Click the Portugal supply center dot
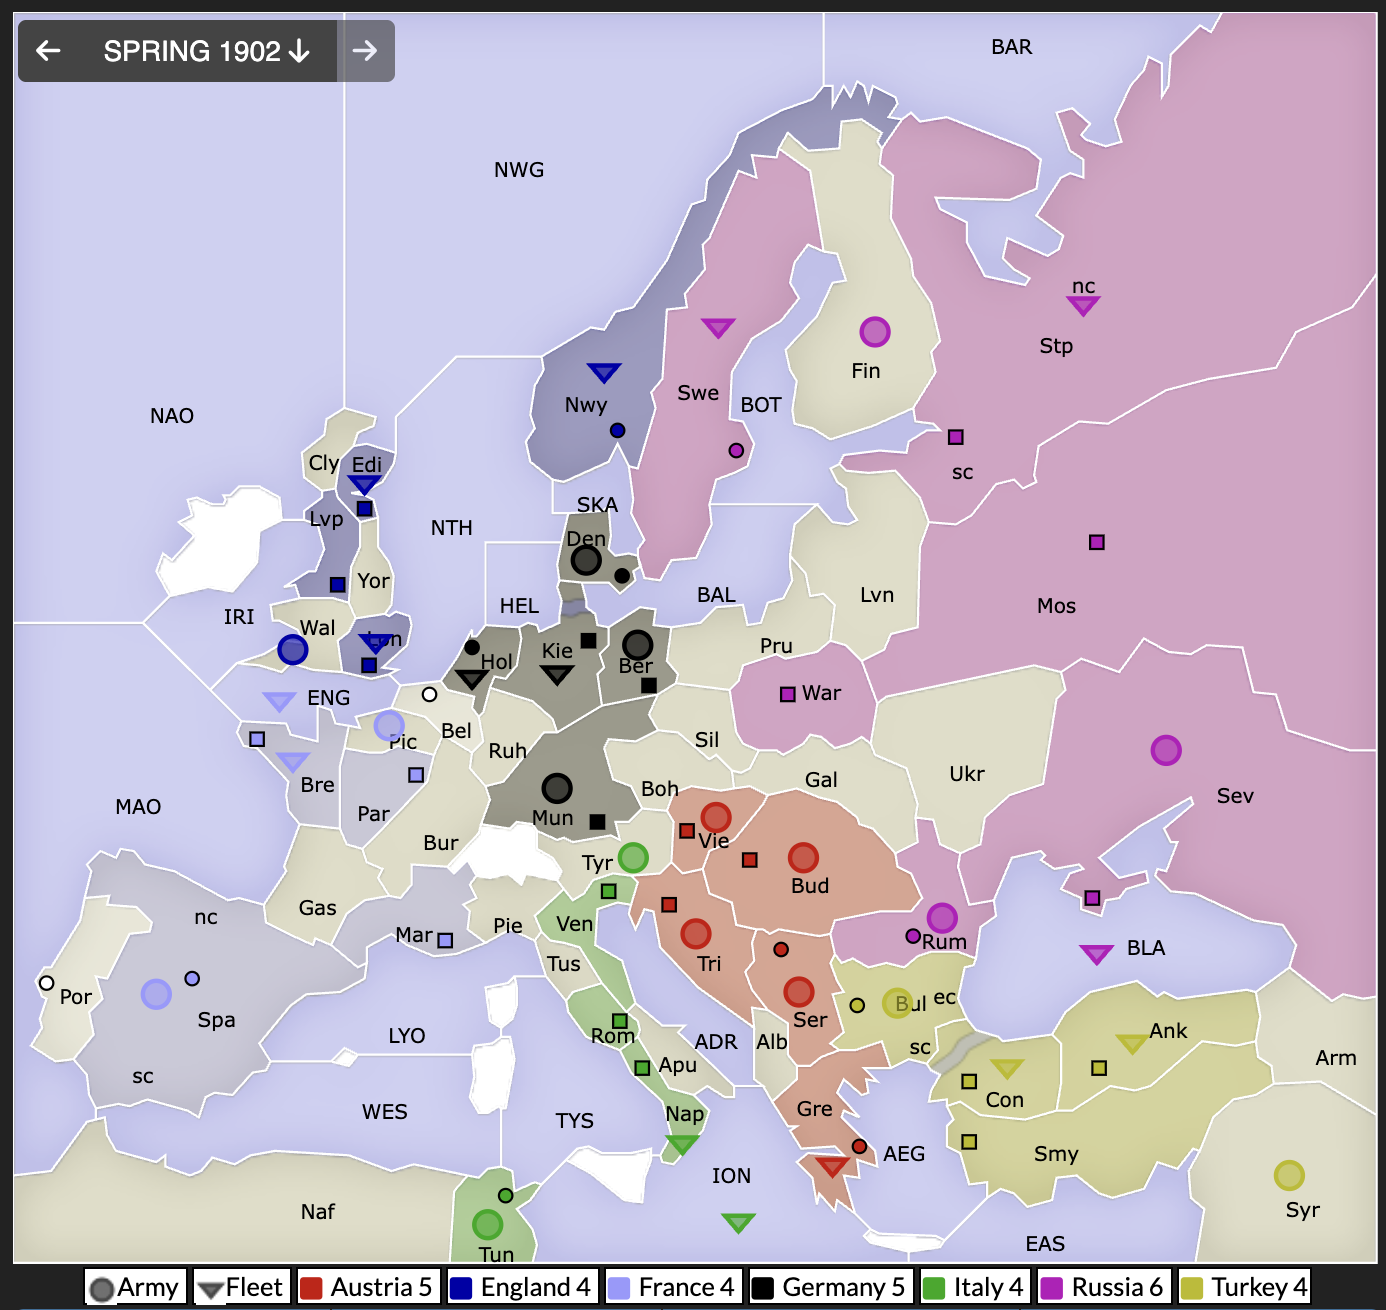The height and width of the screenshot is (1310, 1386). click(46, 983)
